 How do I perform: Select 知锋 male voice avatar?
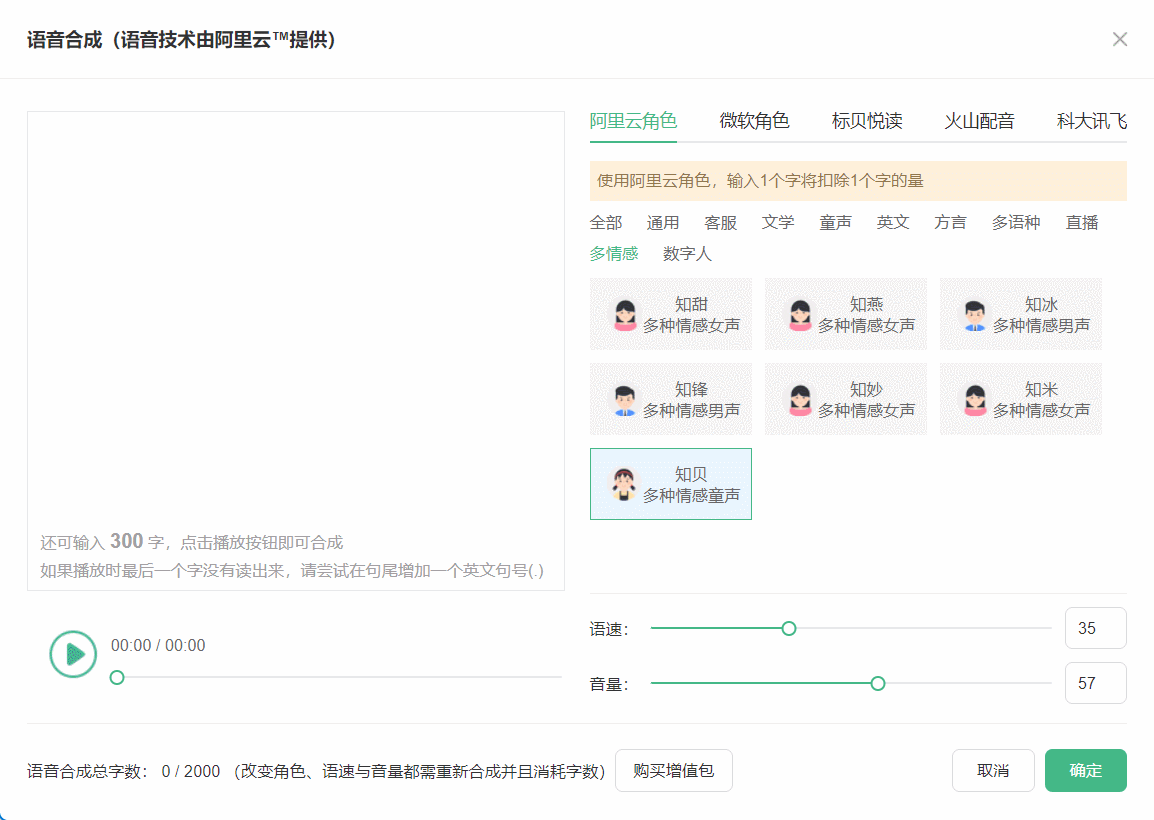tap(625, 400)
